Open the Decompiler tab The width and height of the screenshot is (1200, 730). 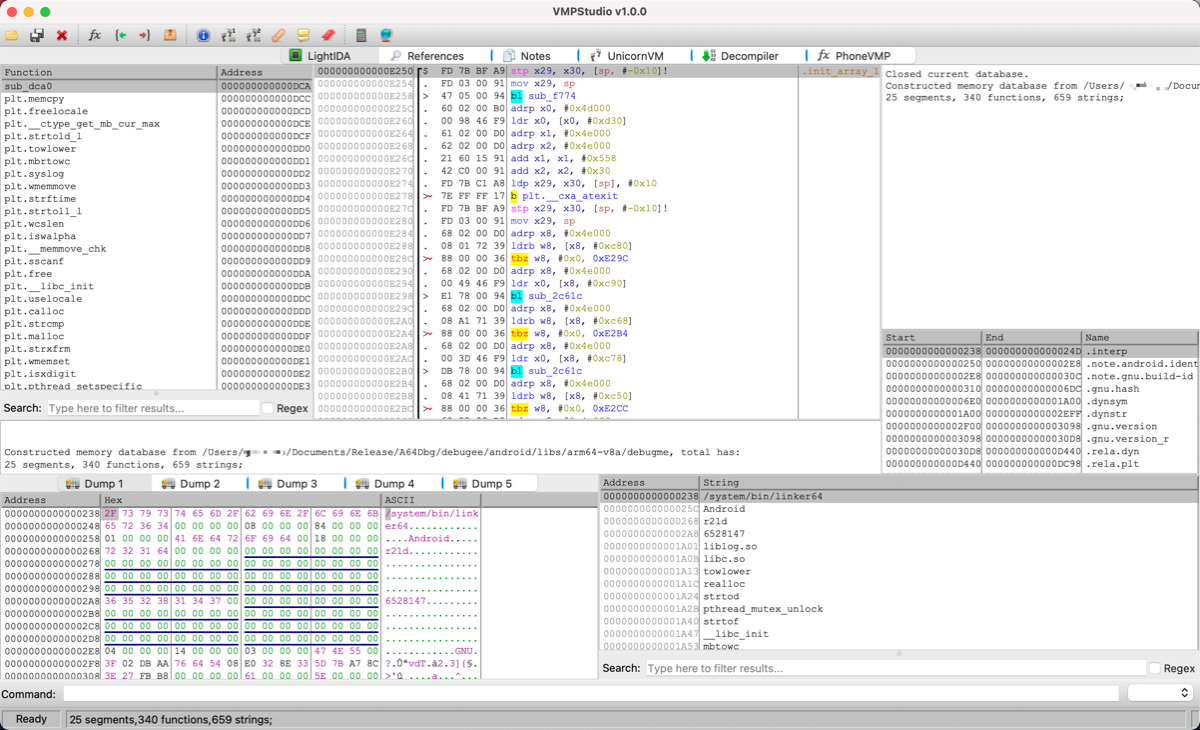click(x=740, y=56)
